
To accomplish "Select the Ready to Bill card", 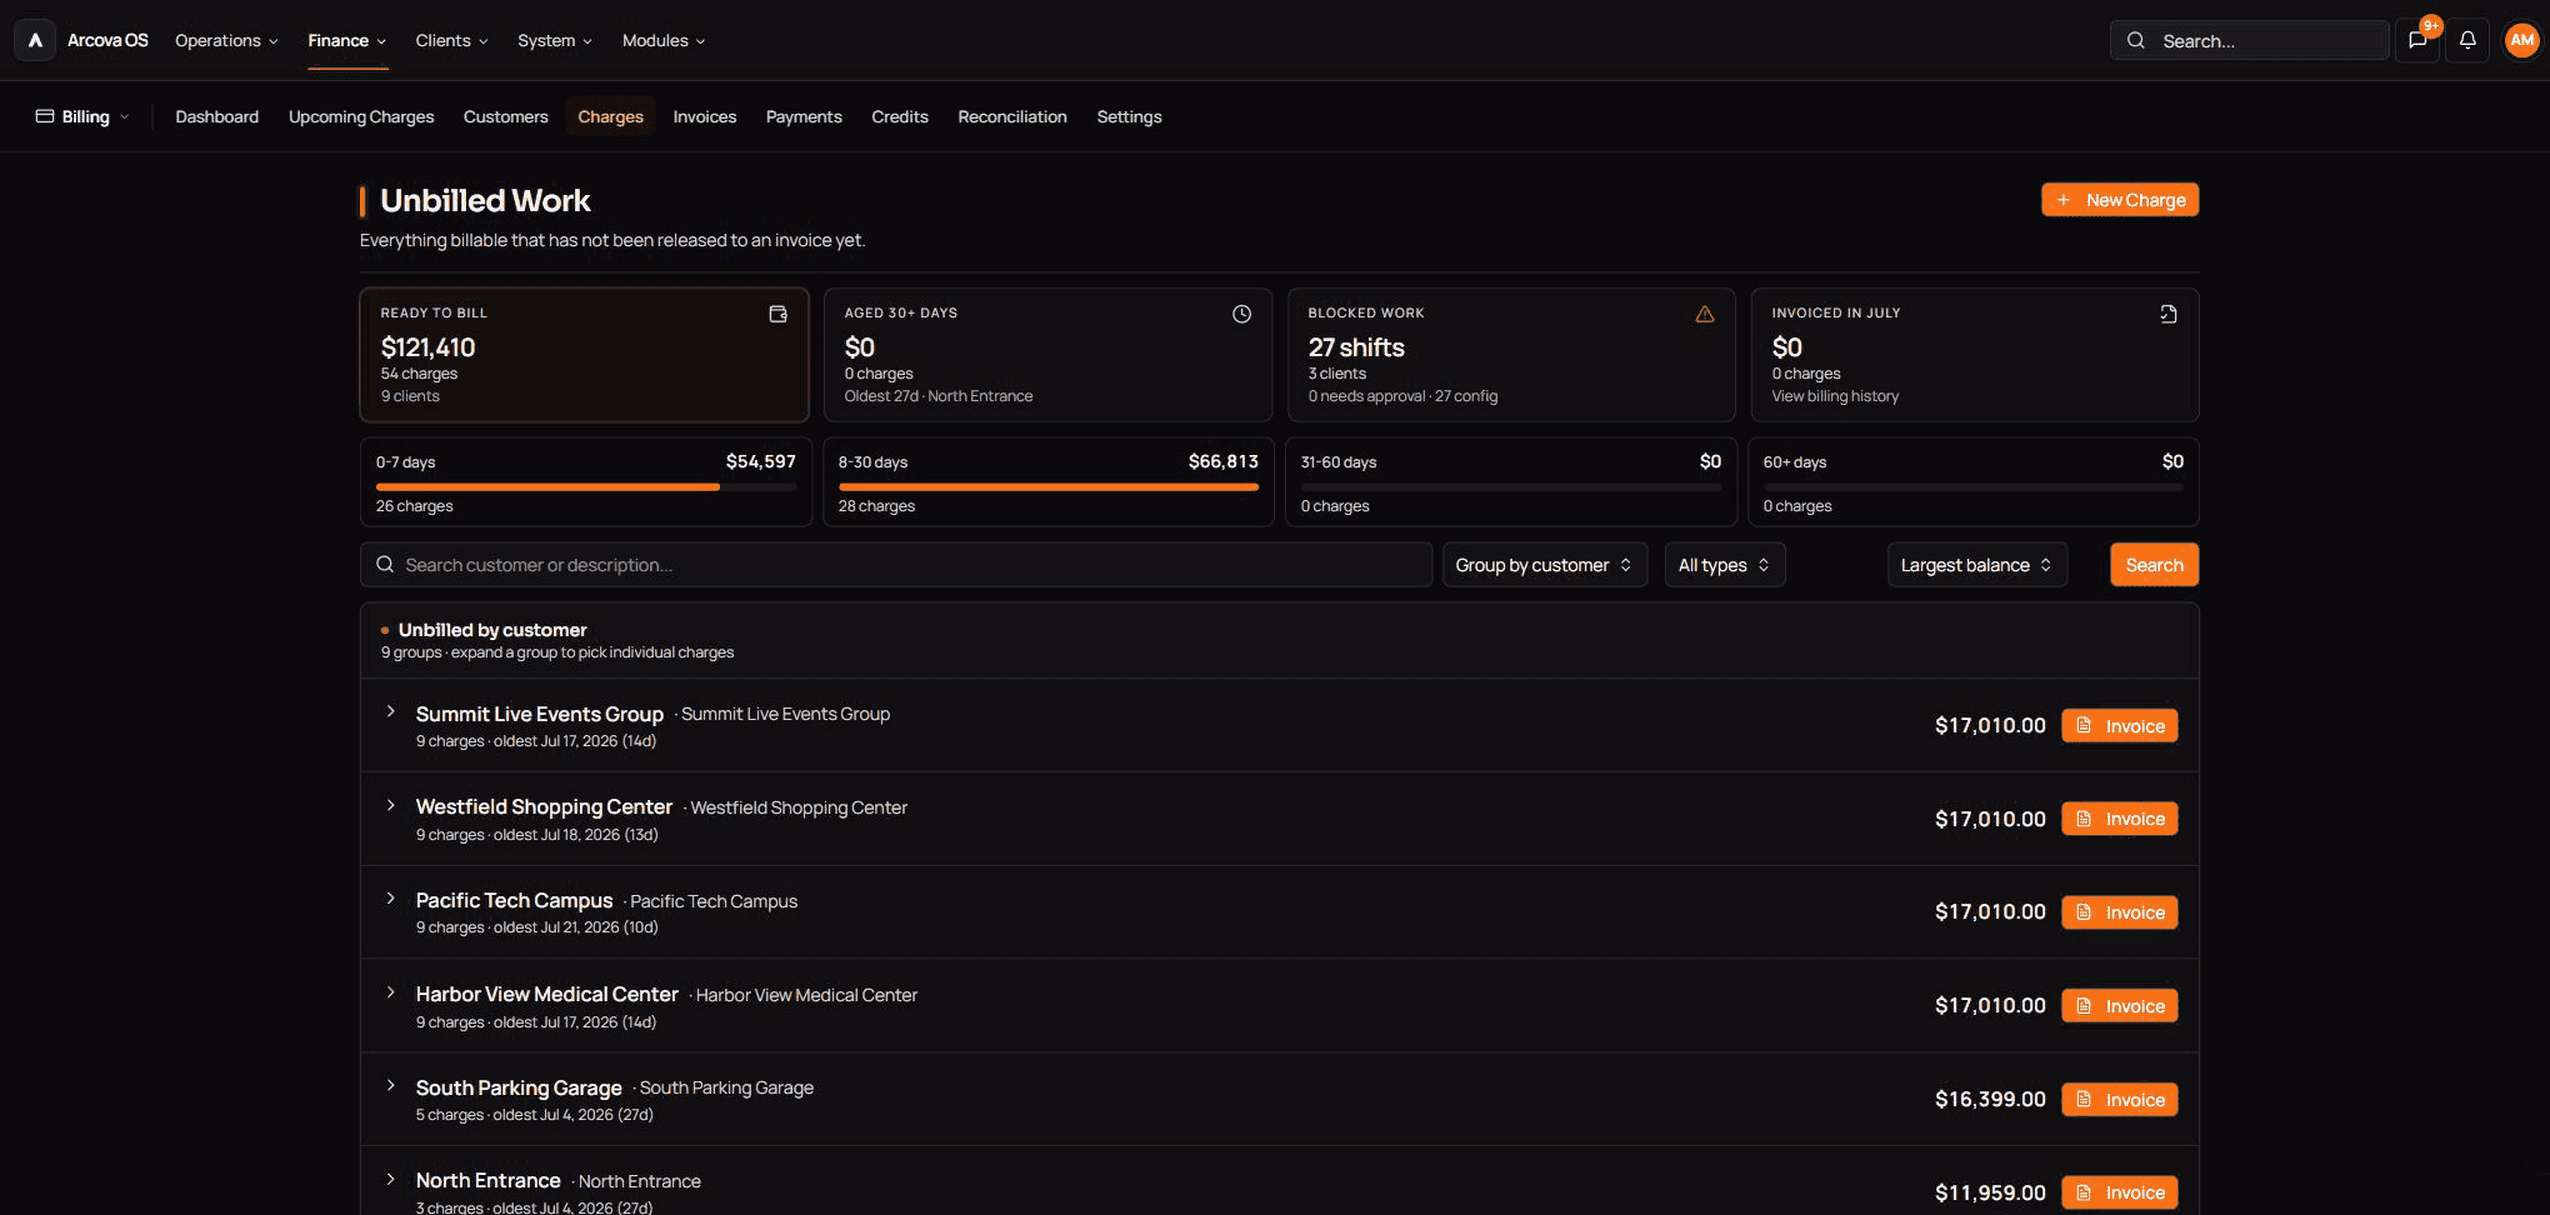I will 584,355.
